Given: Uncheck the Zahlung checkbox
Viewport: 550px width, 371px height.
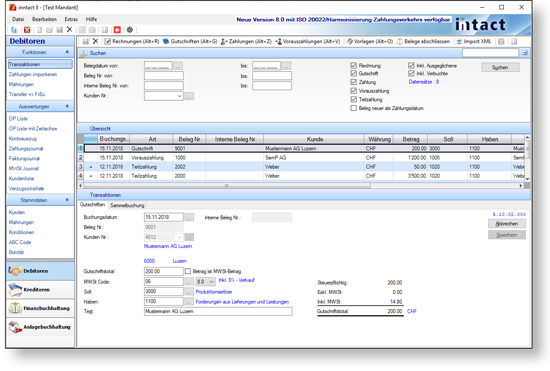Looking at the screenshot, I should point(354,82).
